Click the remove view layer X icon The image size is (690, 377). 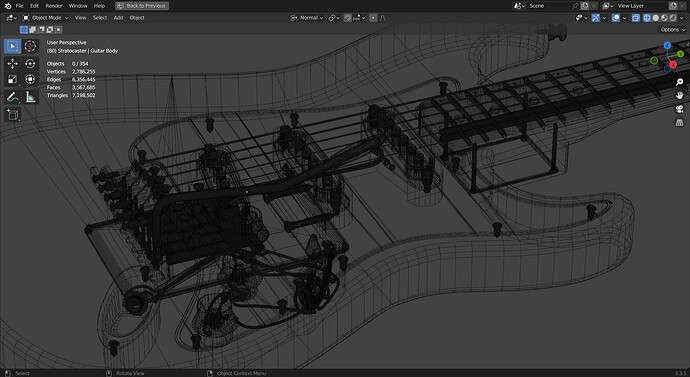click(x=682, y=6)
